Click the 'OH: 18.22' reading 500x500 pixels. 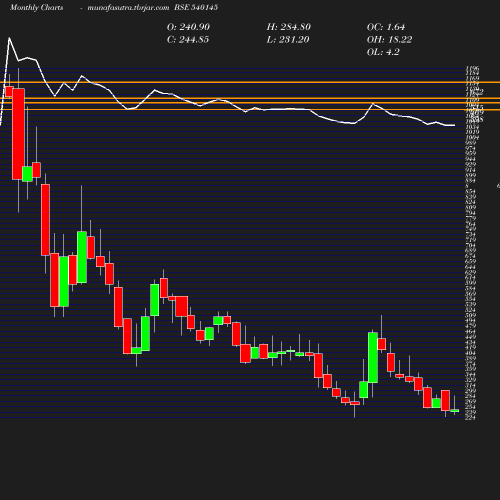389,40
